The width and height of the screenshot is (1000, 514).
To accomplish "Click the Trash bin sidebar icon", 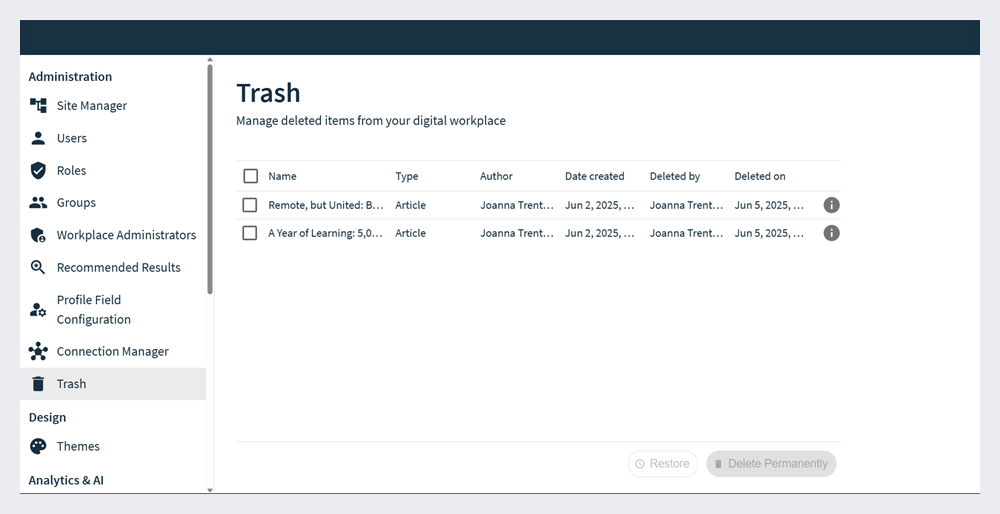I will pyautogui.click(x=38, y=384).
